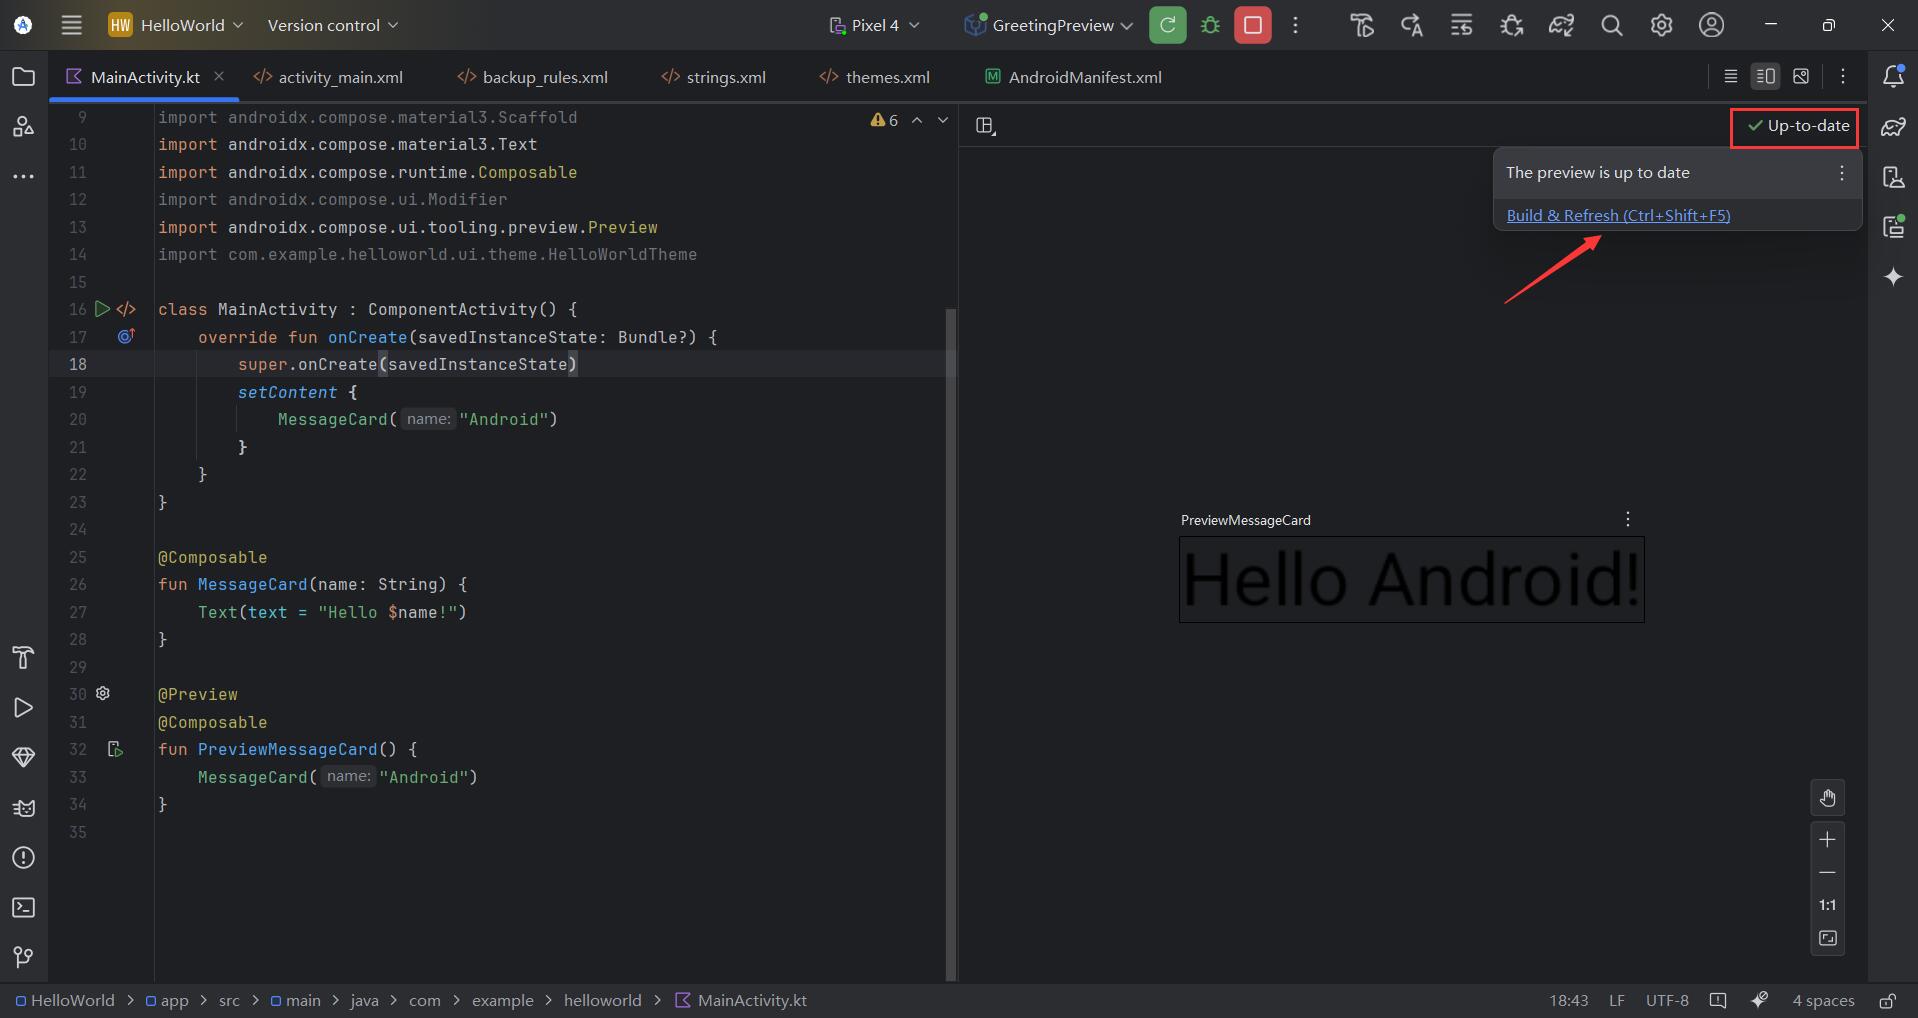The image size is (1918, 1018).
Task: Open Search Everywhere magnifier icon
Action: point(1611,25)
